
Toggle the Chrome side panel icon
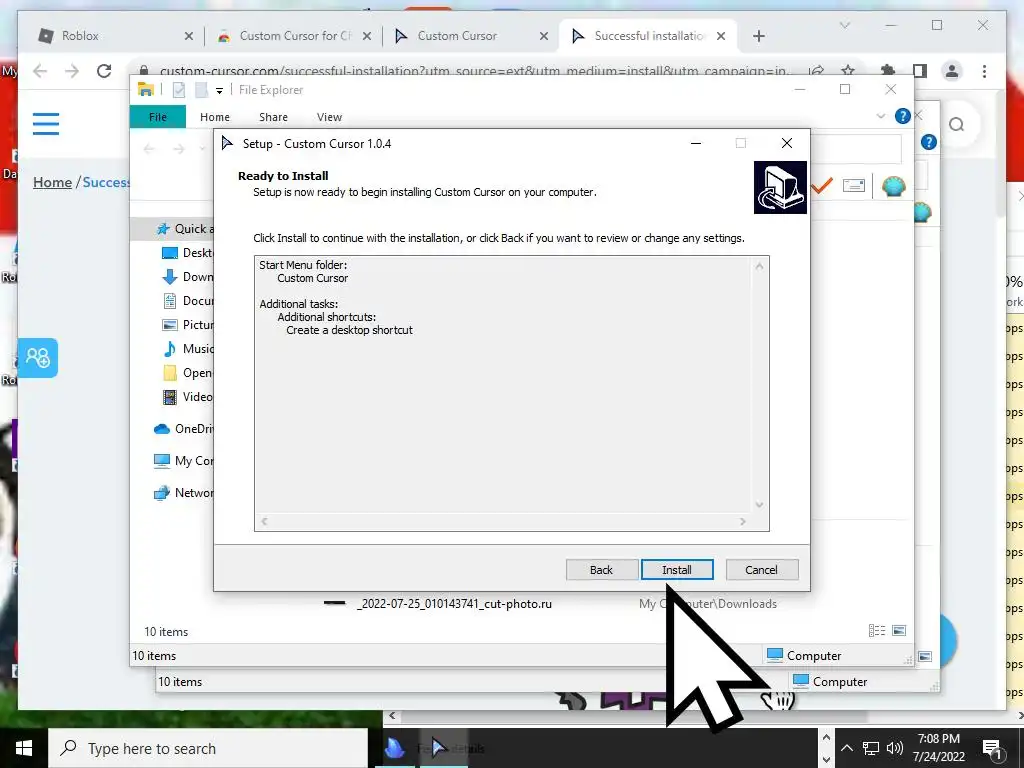[x=920, y=71]
